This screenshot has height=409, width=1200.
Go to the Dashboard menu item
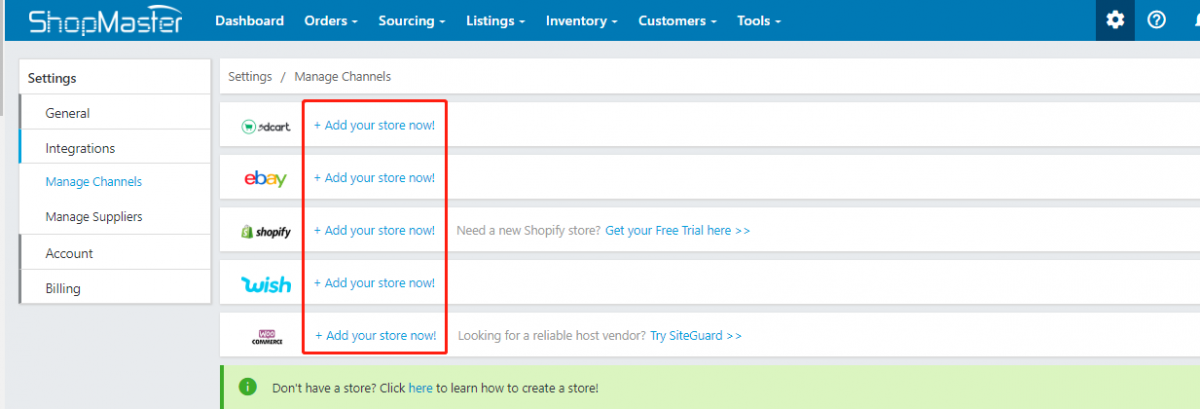pos(249,21)
